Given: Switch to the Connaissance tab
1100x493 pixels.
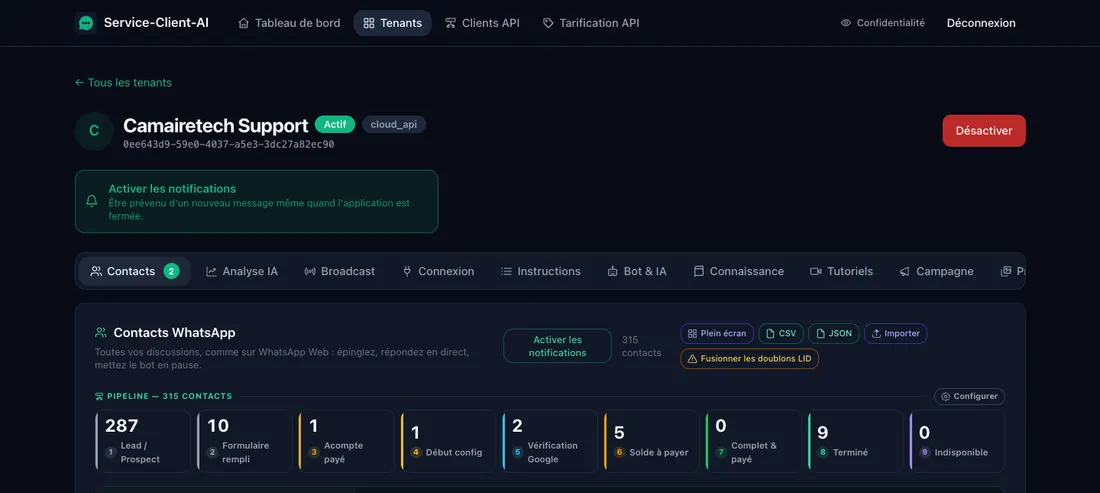Looking at the screenshot, I should [739, 271].
